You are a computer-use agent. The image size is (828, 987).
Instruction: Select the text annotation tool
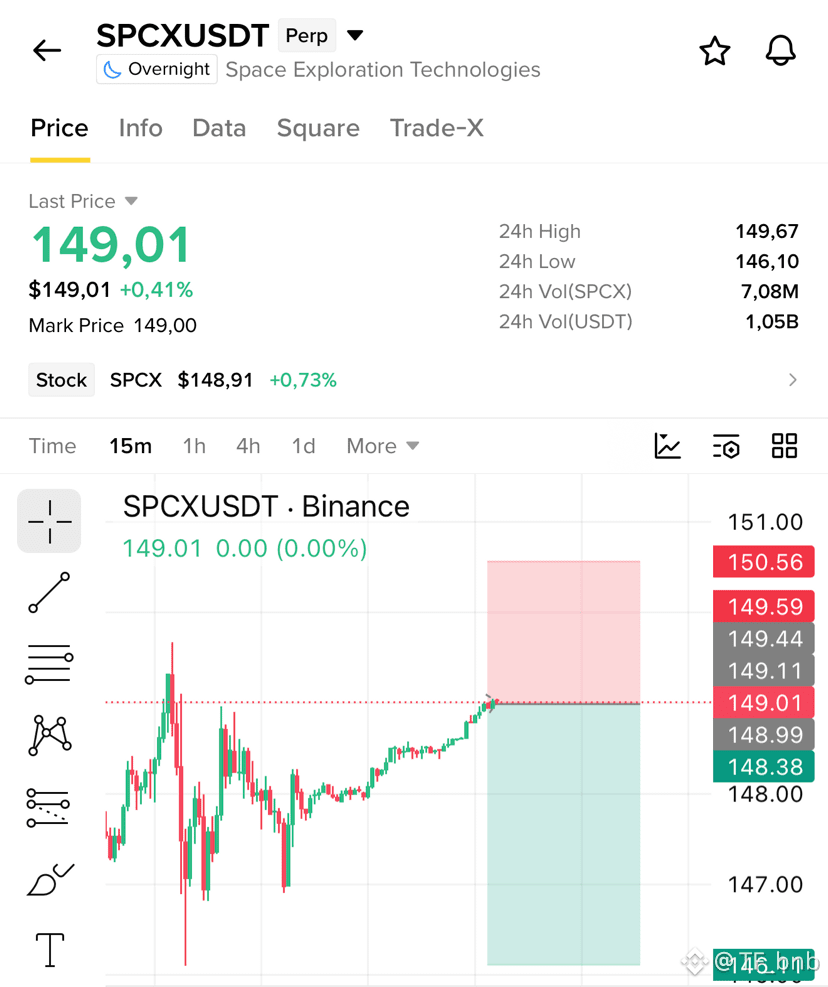click(x=50, y=949)
